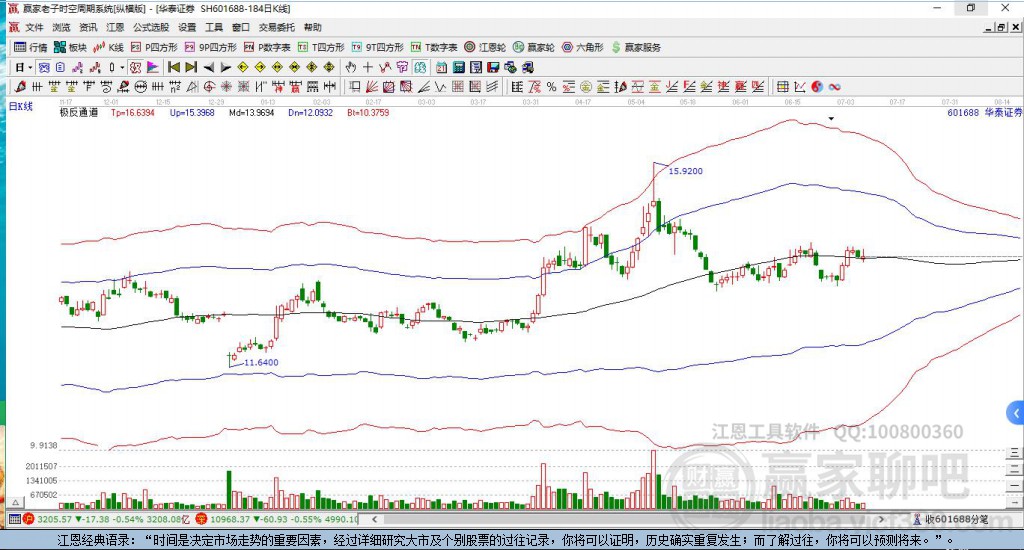Click the 极反通道 indicator name
The height and width of the screenshot is (550, 1024).
(x=78, y=112)
